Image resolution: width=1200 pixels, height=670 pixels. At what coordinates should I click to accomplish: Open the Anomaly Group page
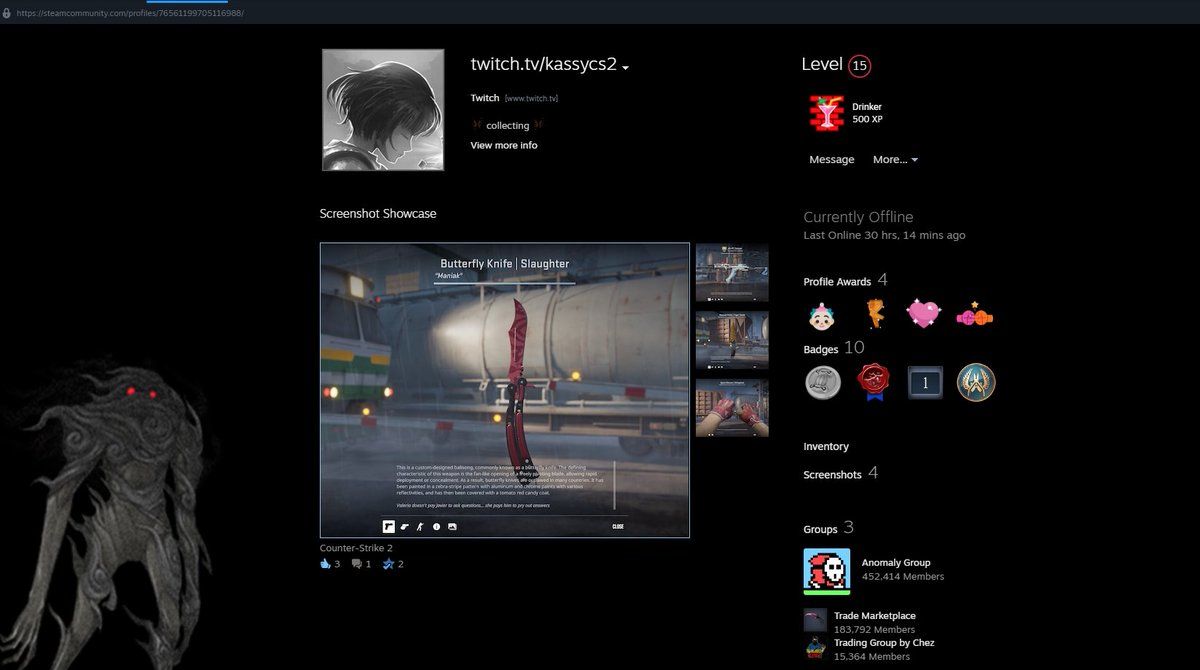[896, 562]
